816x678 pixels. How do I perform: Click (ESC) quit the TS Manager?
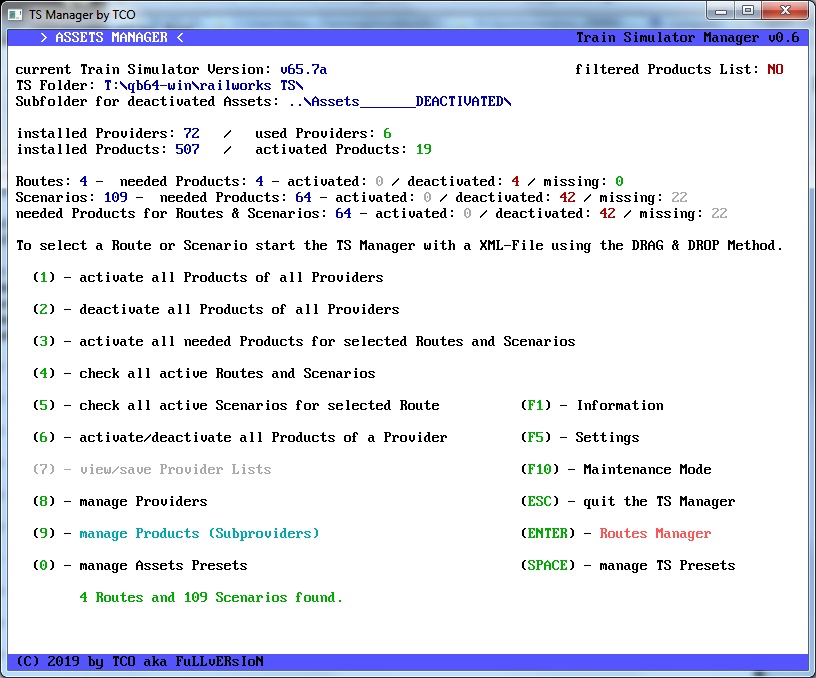tap(628, 502)
